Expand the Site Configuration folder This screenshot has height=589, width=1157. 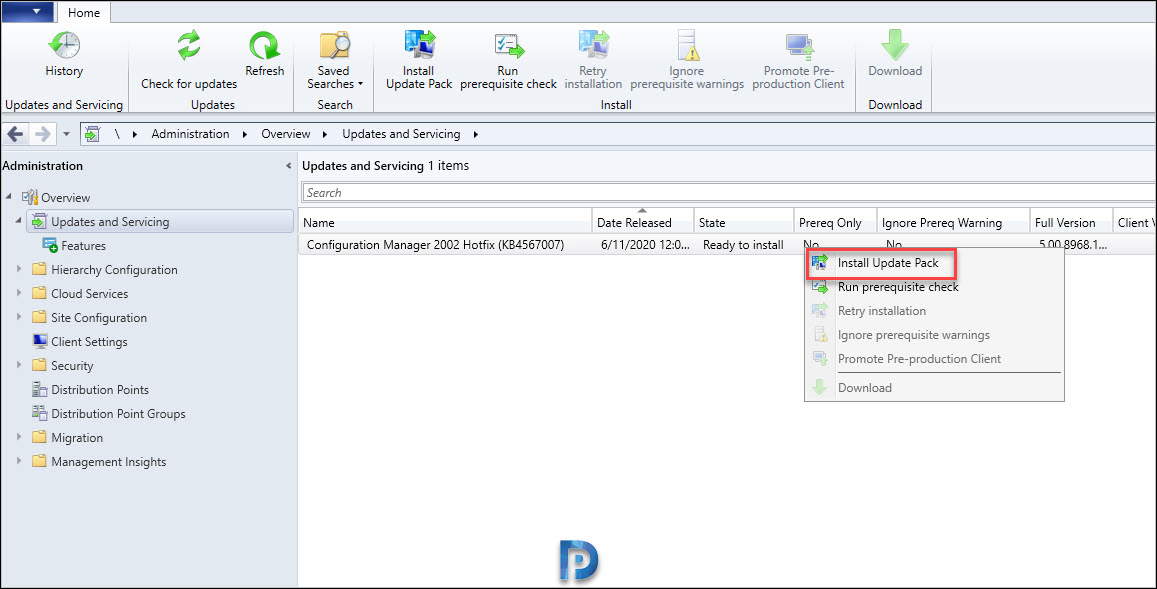click(19, 317)
